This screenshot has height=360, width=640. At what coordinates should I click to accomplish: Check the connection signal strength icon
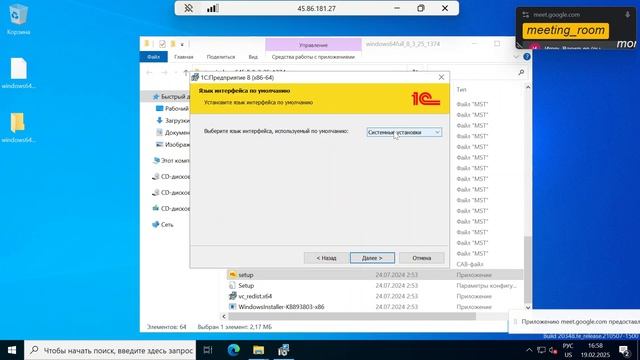[x=212, y=8]
